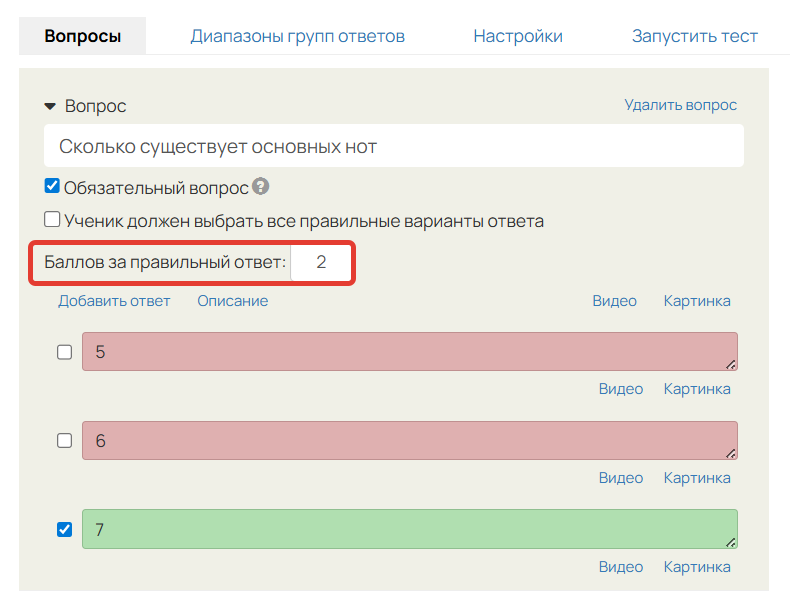
Task: Click the answer field containing 5
Action: point(410,352)
